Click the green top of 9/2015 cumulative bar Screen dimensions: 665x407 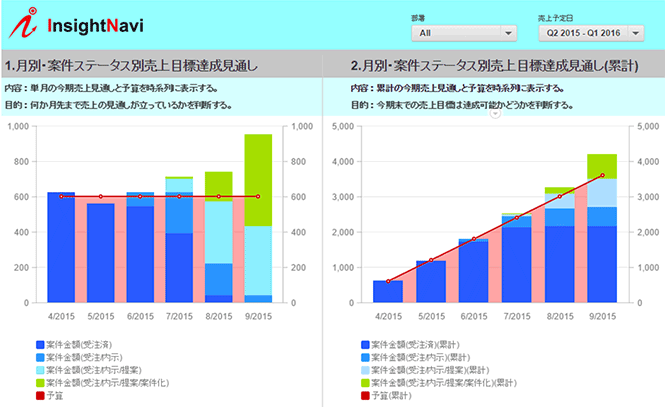(x=602, y=167)
